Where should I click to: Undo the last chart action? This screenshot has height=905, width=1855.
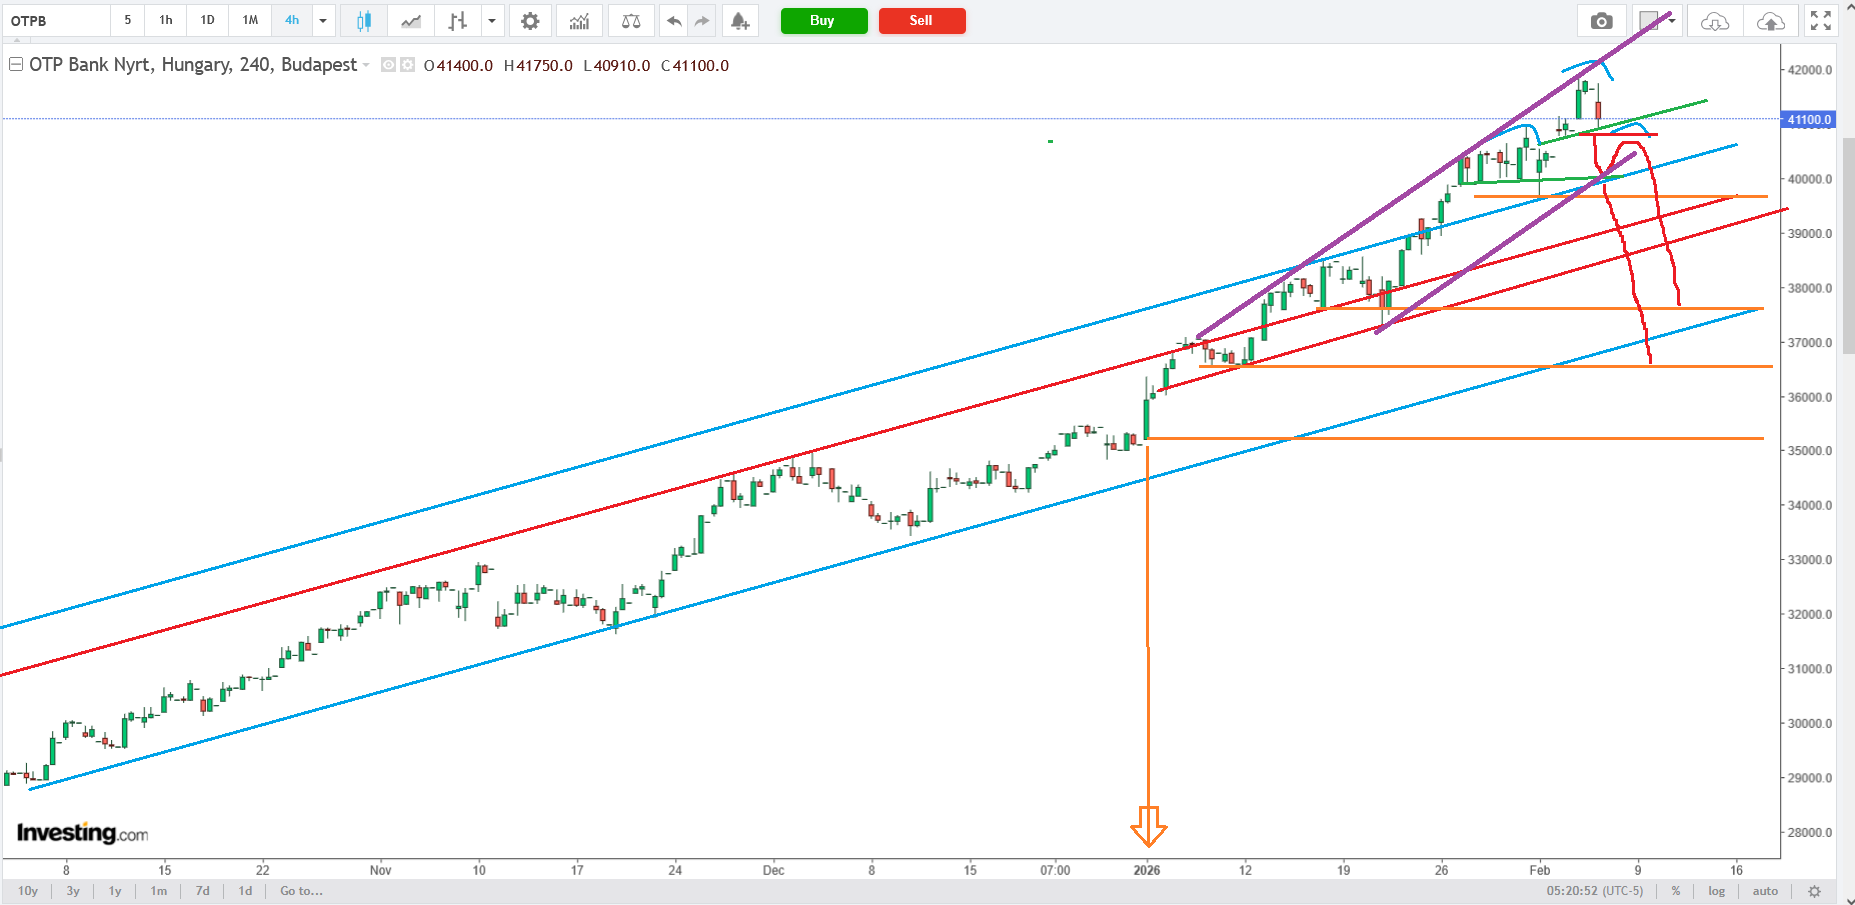tap(674, 21)
